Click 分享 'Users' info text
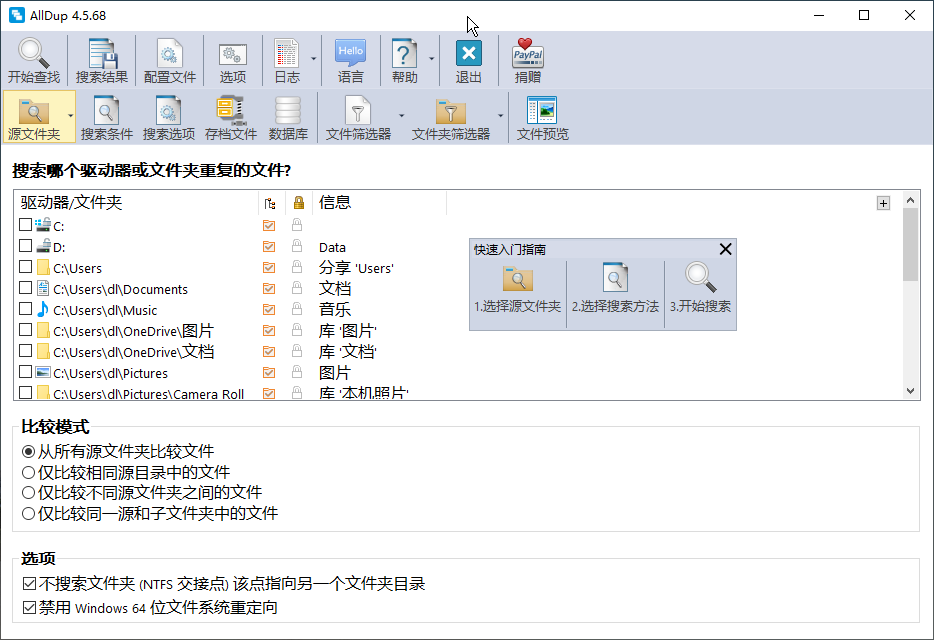Image resolution: width=934 pixels, height=640 pixels. click(x=356, y=268)
